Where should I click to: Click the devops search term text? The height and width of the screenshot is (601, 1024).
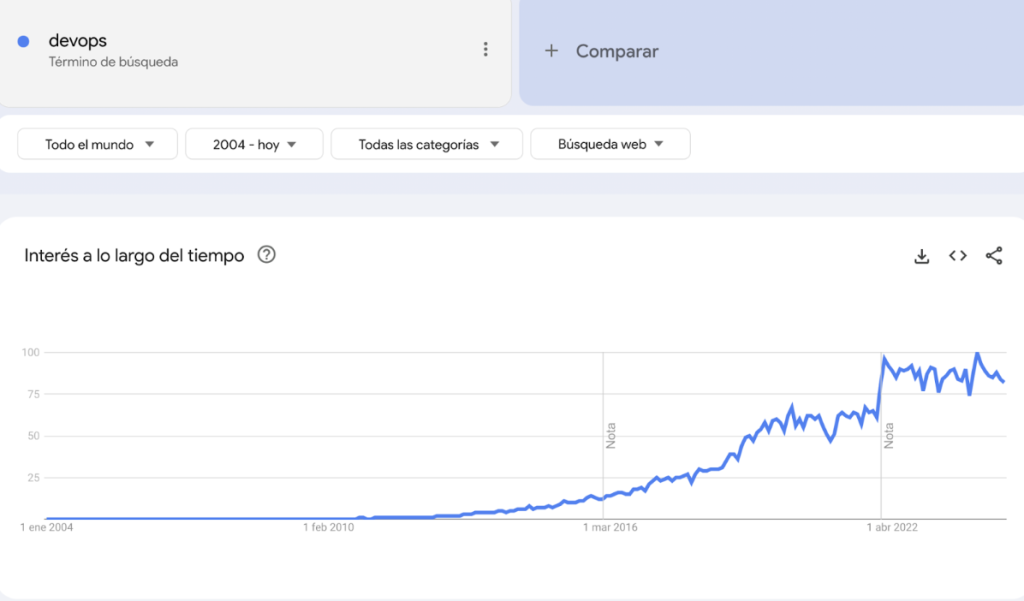pyautogui.click(x=78, y=41)
